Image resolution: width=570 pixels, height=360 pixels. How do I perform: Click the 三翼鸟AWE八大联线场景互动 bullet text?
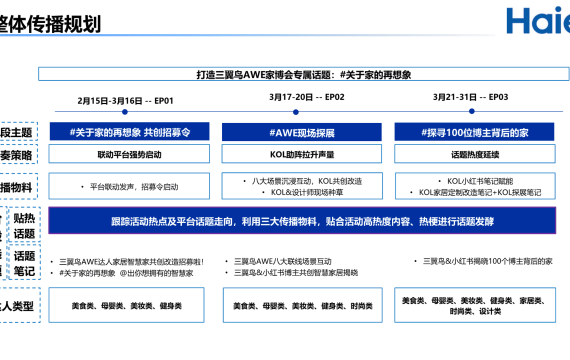(x=282, y=261)
